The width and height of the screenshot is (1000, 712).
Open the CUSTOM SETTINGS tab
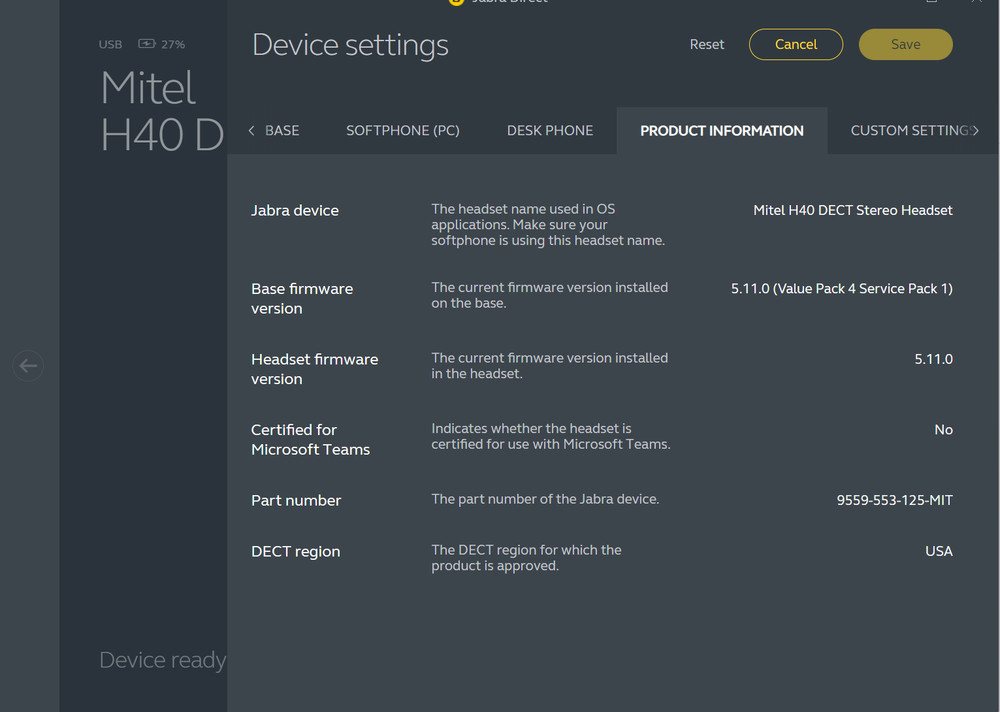pyautogui.click(x=908, y=130)
